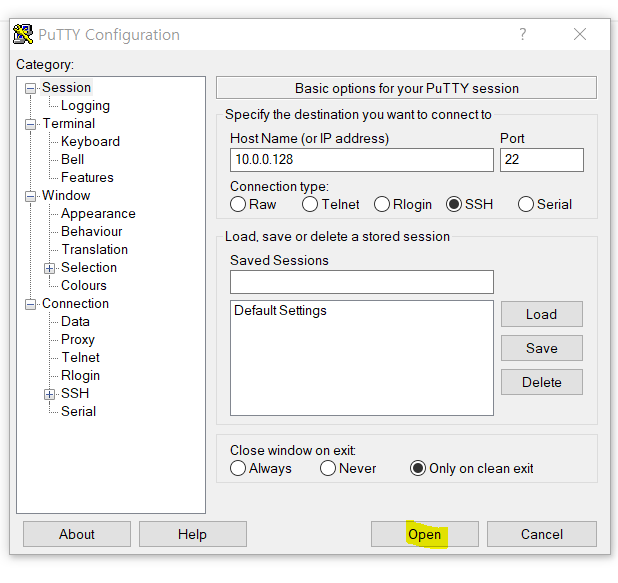Collapse the Connection tree node
This screenshot has width=618, height=583.
pyautogui.click(x=30, y=304)
